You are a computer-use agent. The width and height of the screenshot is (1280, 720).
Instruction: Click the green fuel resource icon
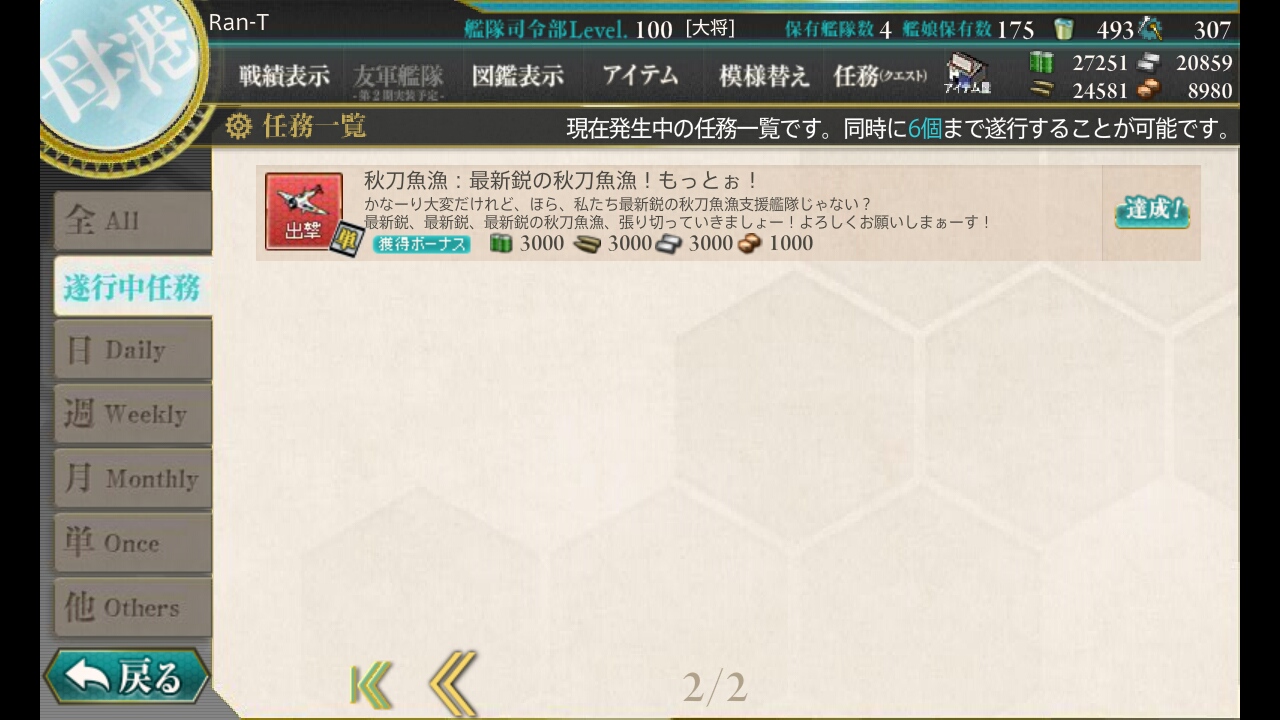click(x=1042, y=63)
